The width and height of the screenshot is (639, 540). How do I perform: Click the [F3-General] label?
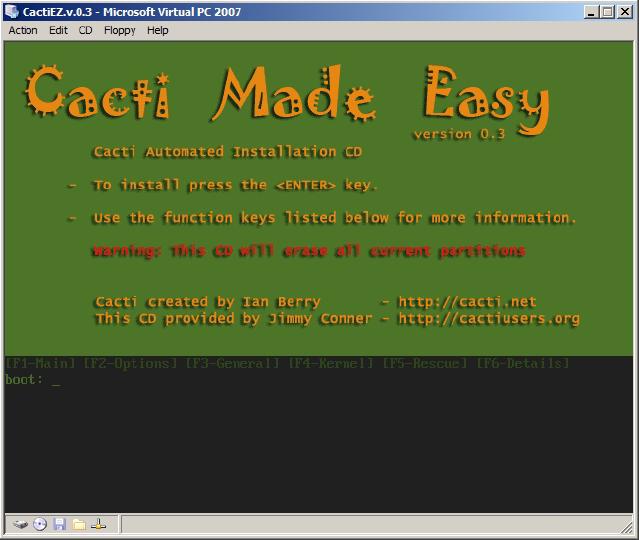pos(232,363)
